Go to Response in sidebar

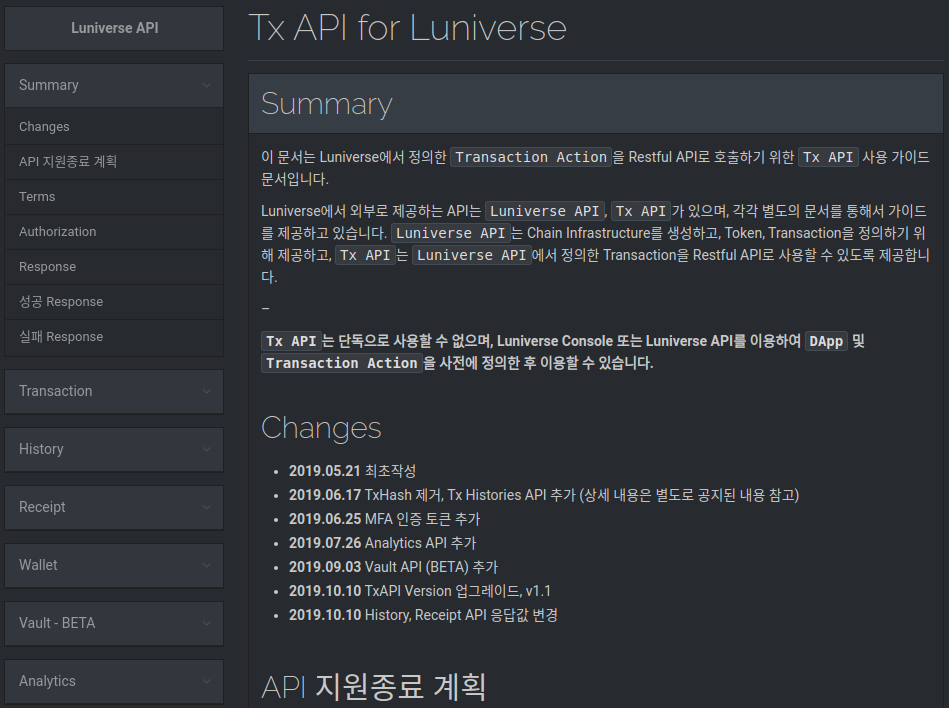click(x=114, y=267)
